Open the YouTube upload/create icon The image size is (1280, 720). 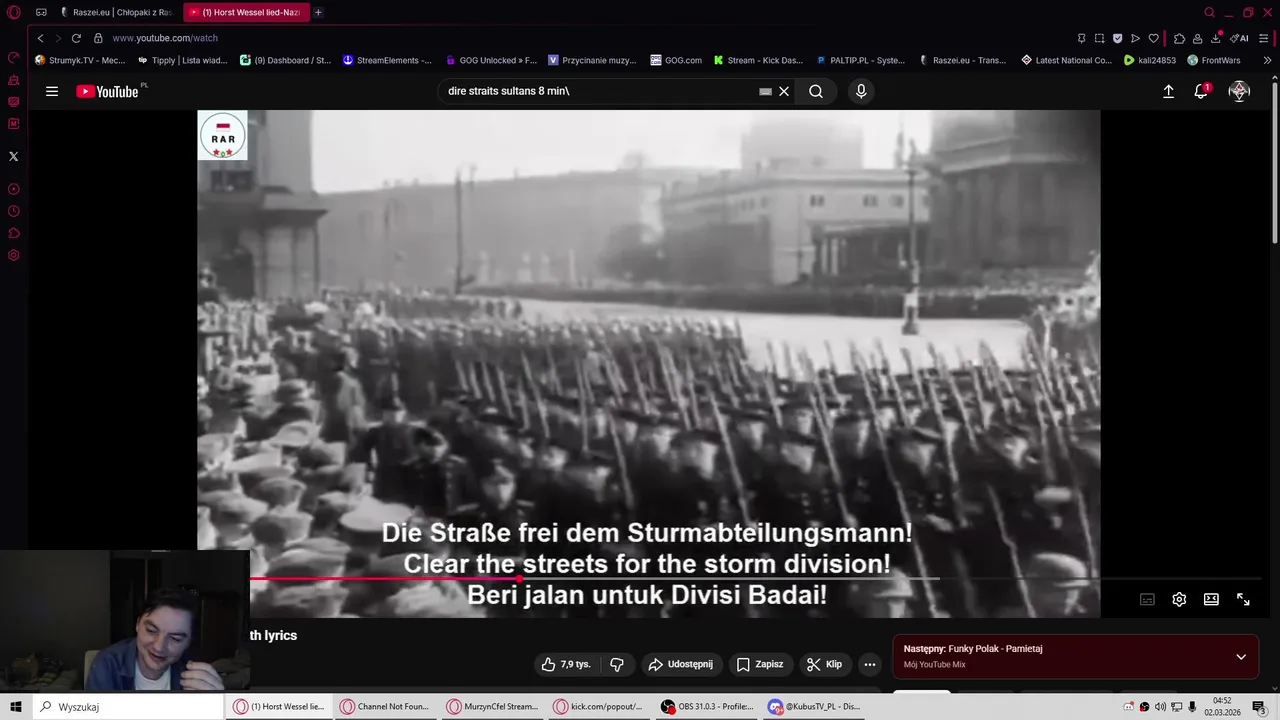pyautogui.click(x=1168, y=91)
